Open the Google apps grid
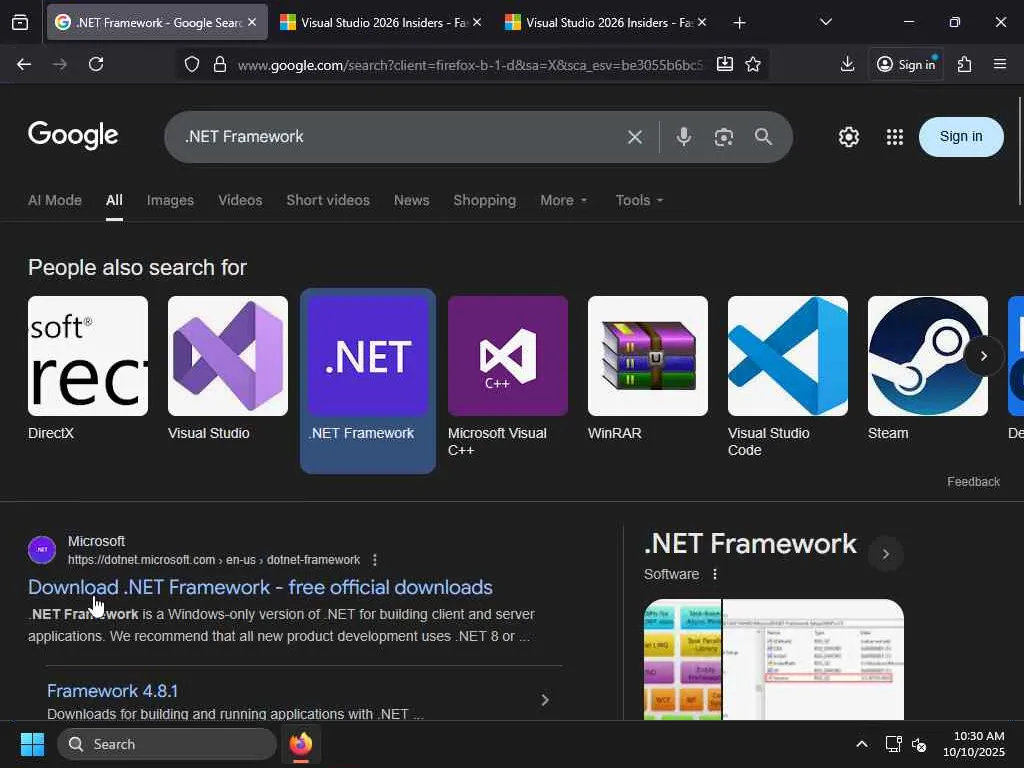 point(895,136)
